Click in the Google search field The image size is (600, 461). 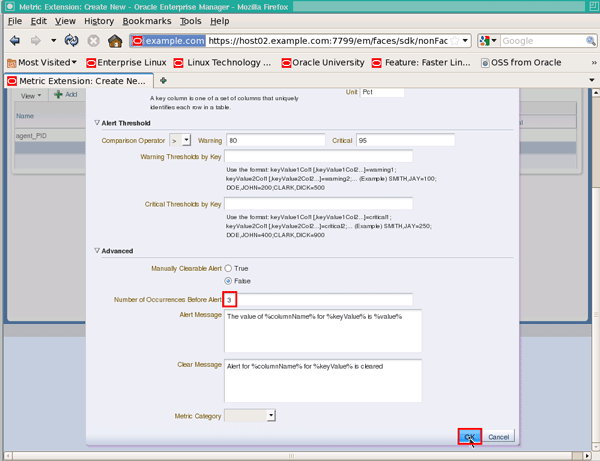[543, 41]
